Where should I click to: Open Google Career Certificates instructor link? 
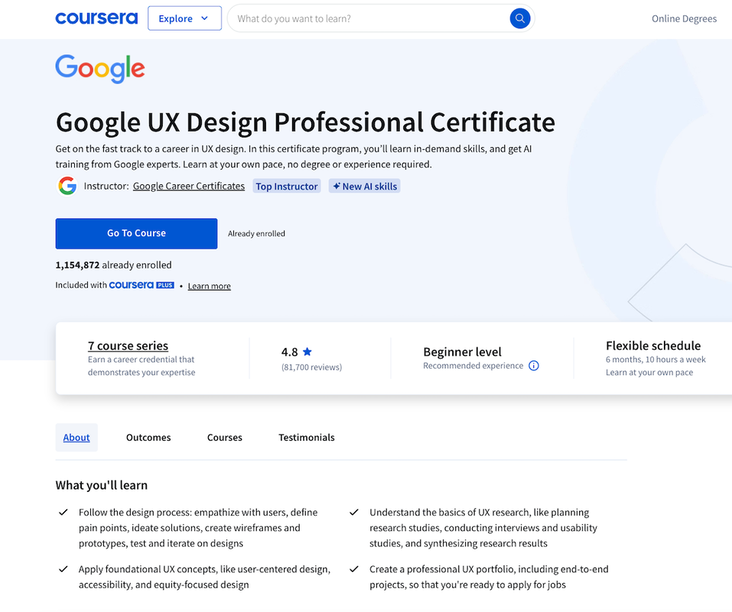pyautogui.click(x=189, y=186)
